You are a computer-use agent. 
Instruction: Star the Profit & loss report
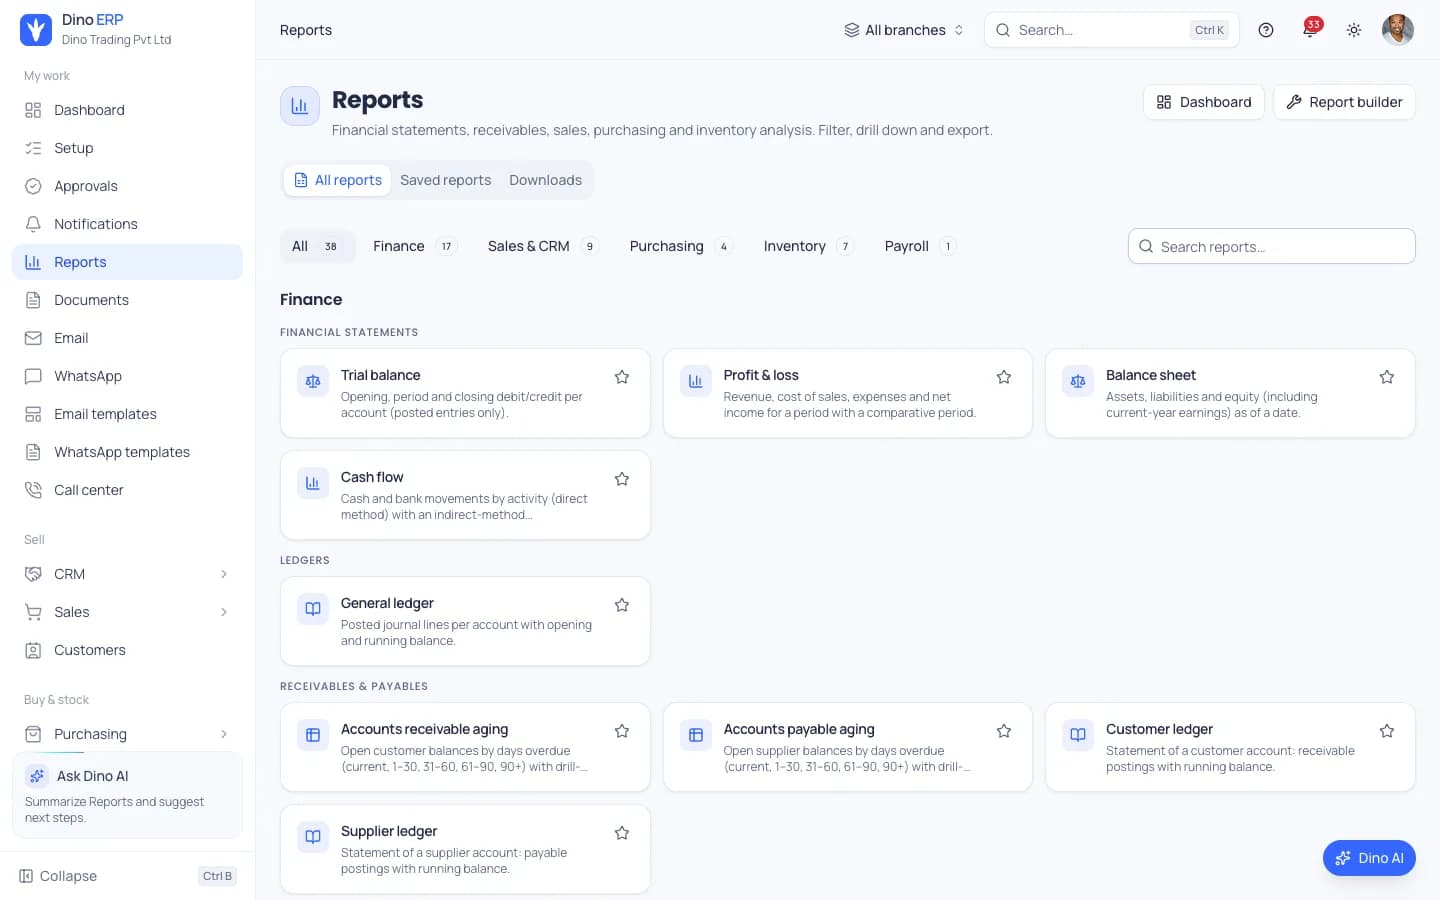pyautogui.click(x=1004, y=377)
